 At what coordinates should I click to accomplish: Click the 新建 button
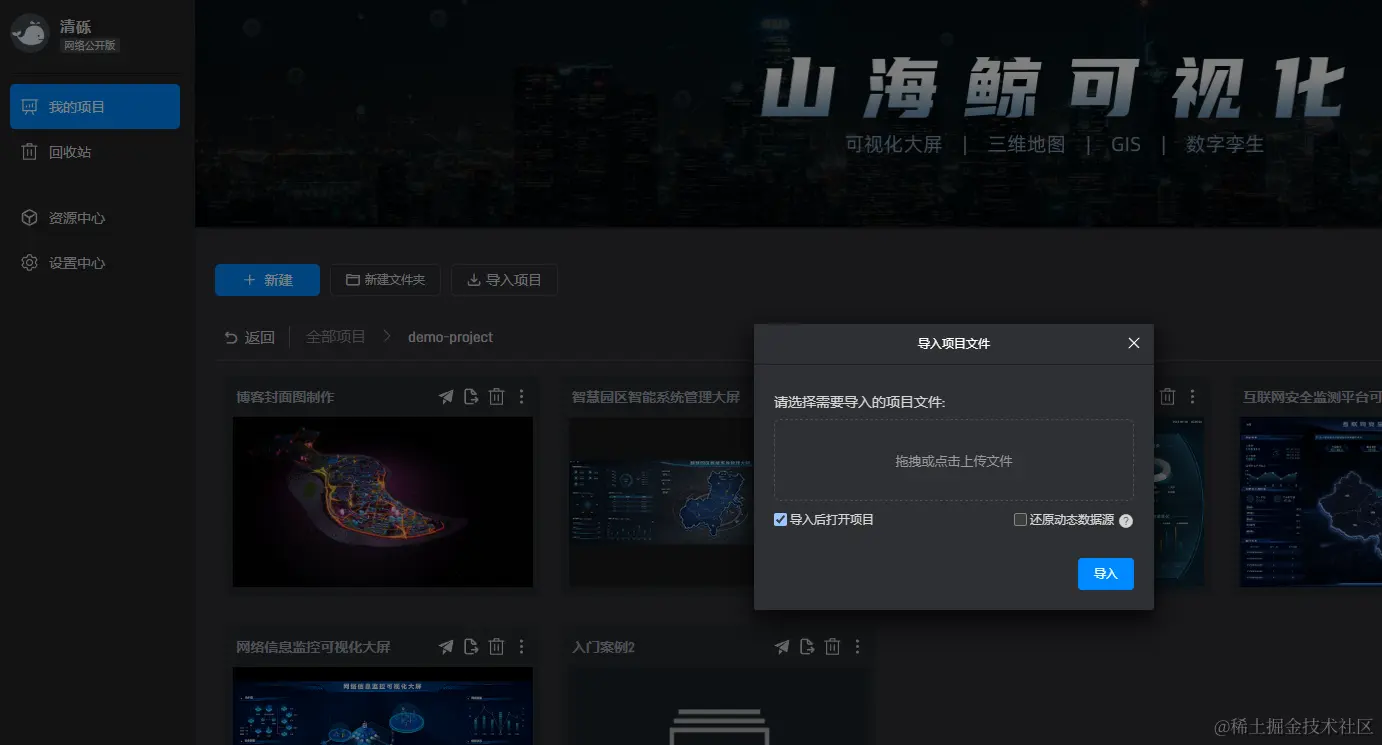click(267, 280)
